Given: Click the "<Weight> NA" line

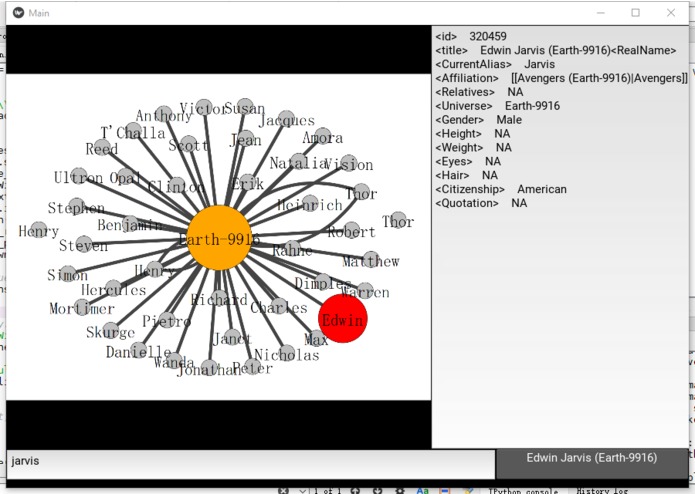Looking at the screenshot, I should click(x=473, y=148).
